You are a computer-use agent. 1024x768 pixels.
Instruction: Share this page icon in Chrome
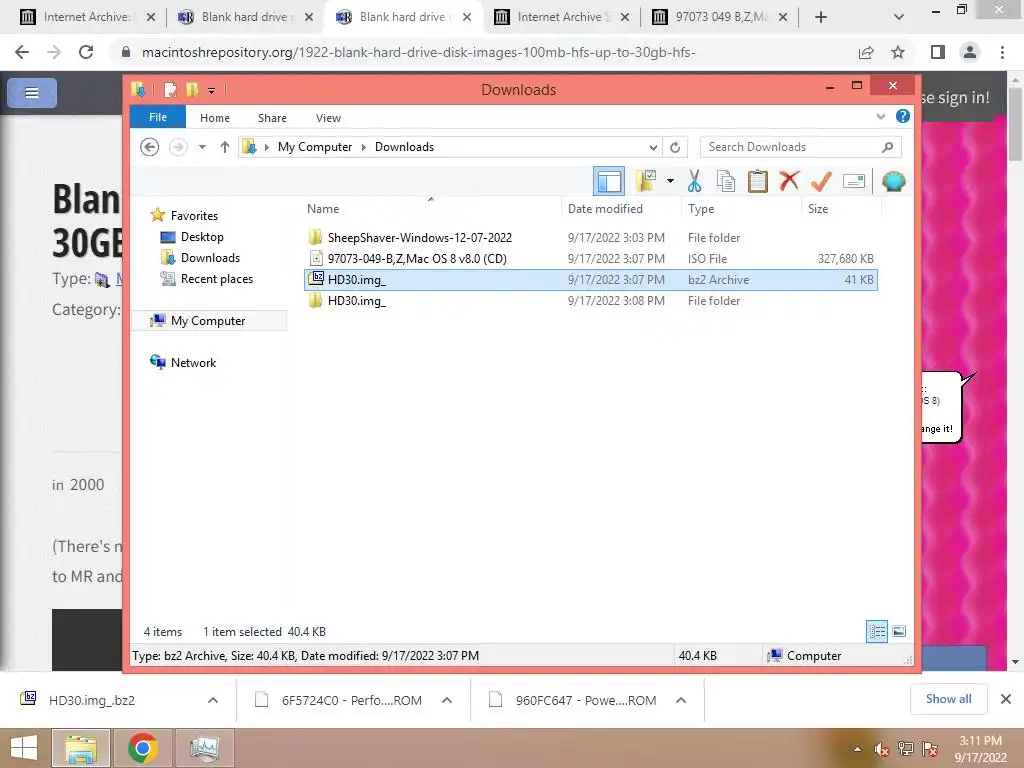click(866, 52)
